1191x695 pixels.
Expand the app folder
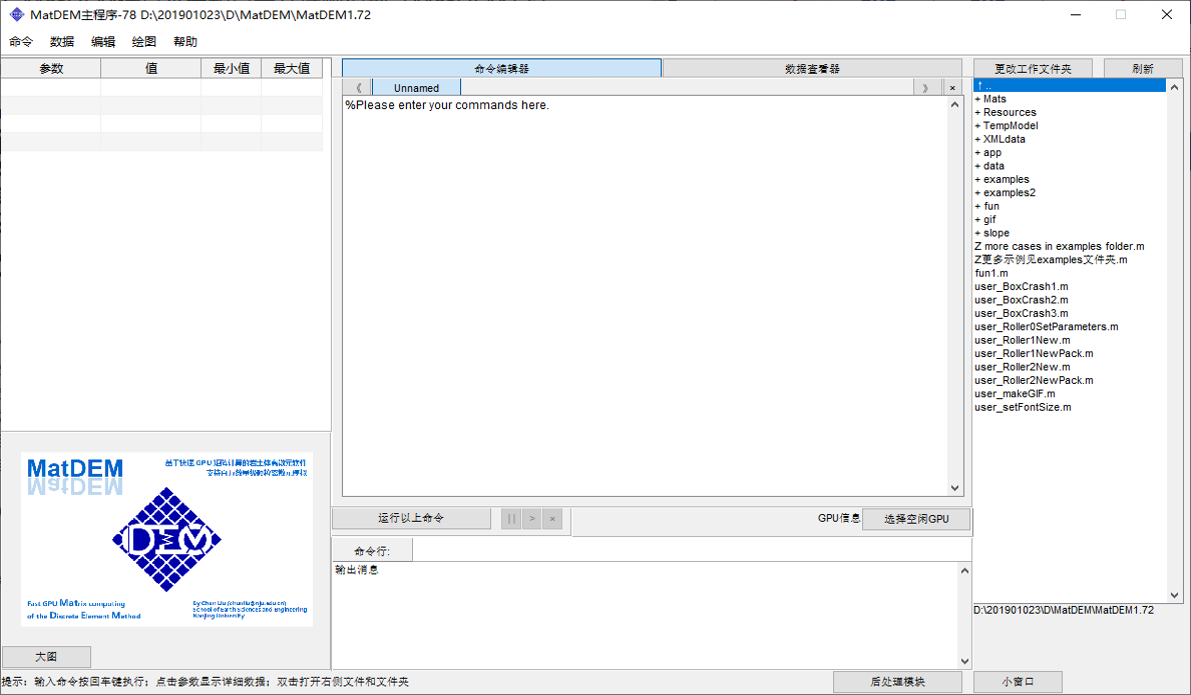pyautogui.click(x=1069, y=153)
